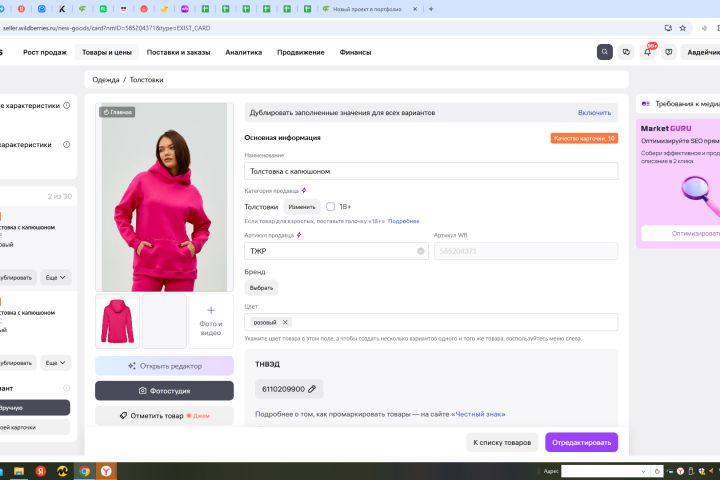This screenshot has height=480, width=720.
Task: Open Финансы menu
Action: pos(355,52)
